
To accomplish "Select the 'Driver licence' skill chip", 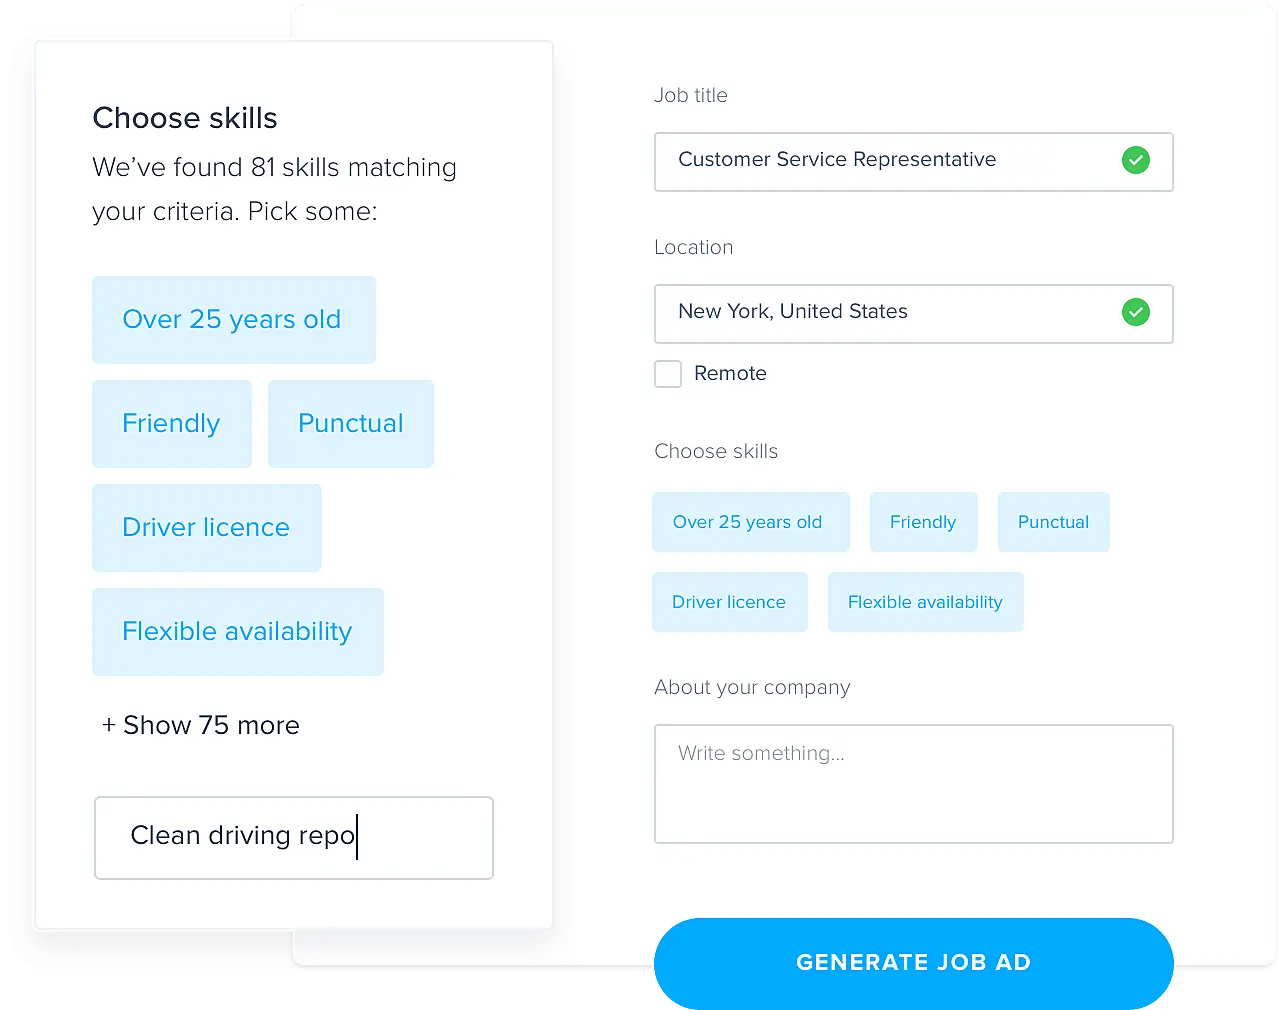I will [206, 527].
